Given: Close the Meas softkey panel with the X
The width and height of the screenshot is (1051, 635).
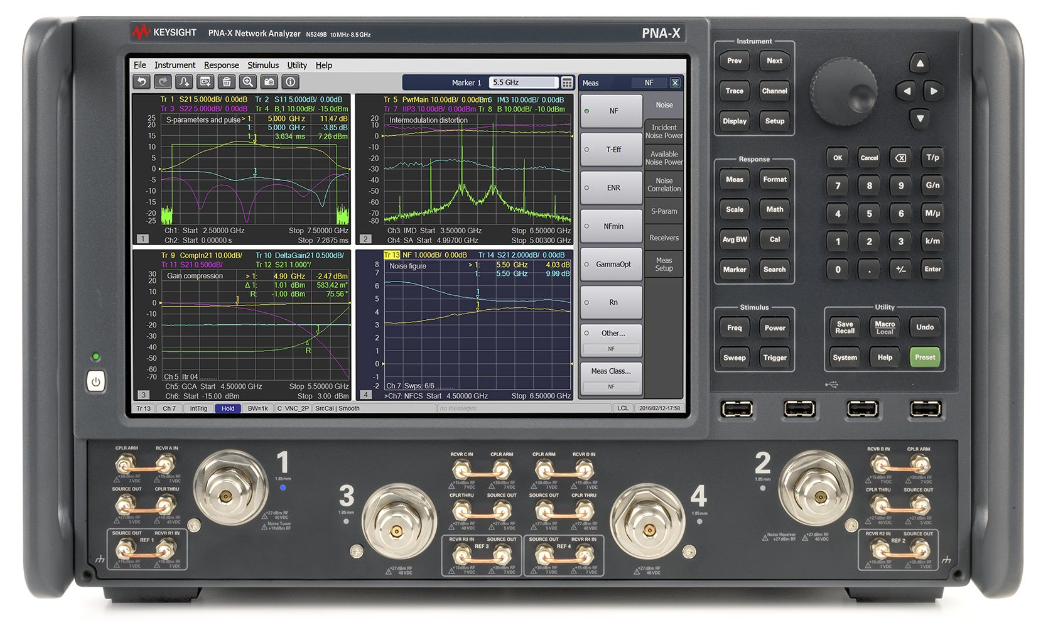Looking at the screenshot, I should tap(675, 82).
